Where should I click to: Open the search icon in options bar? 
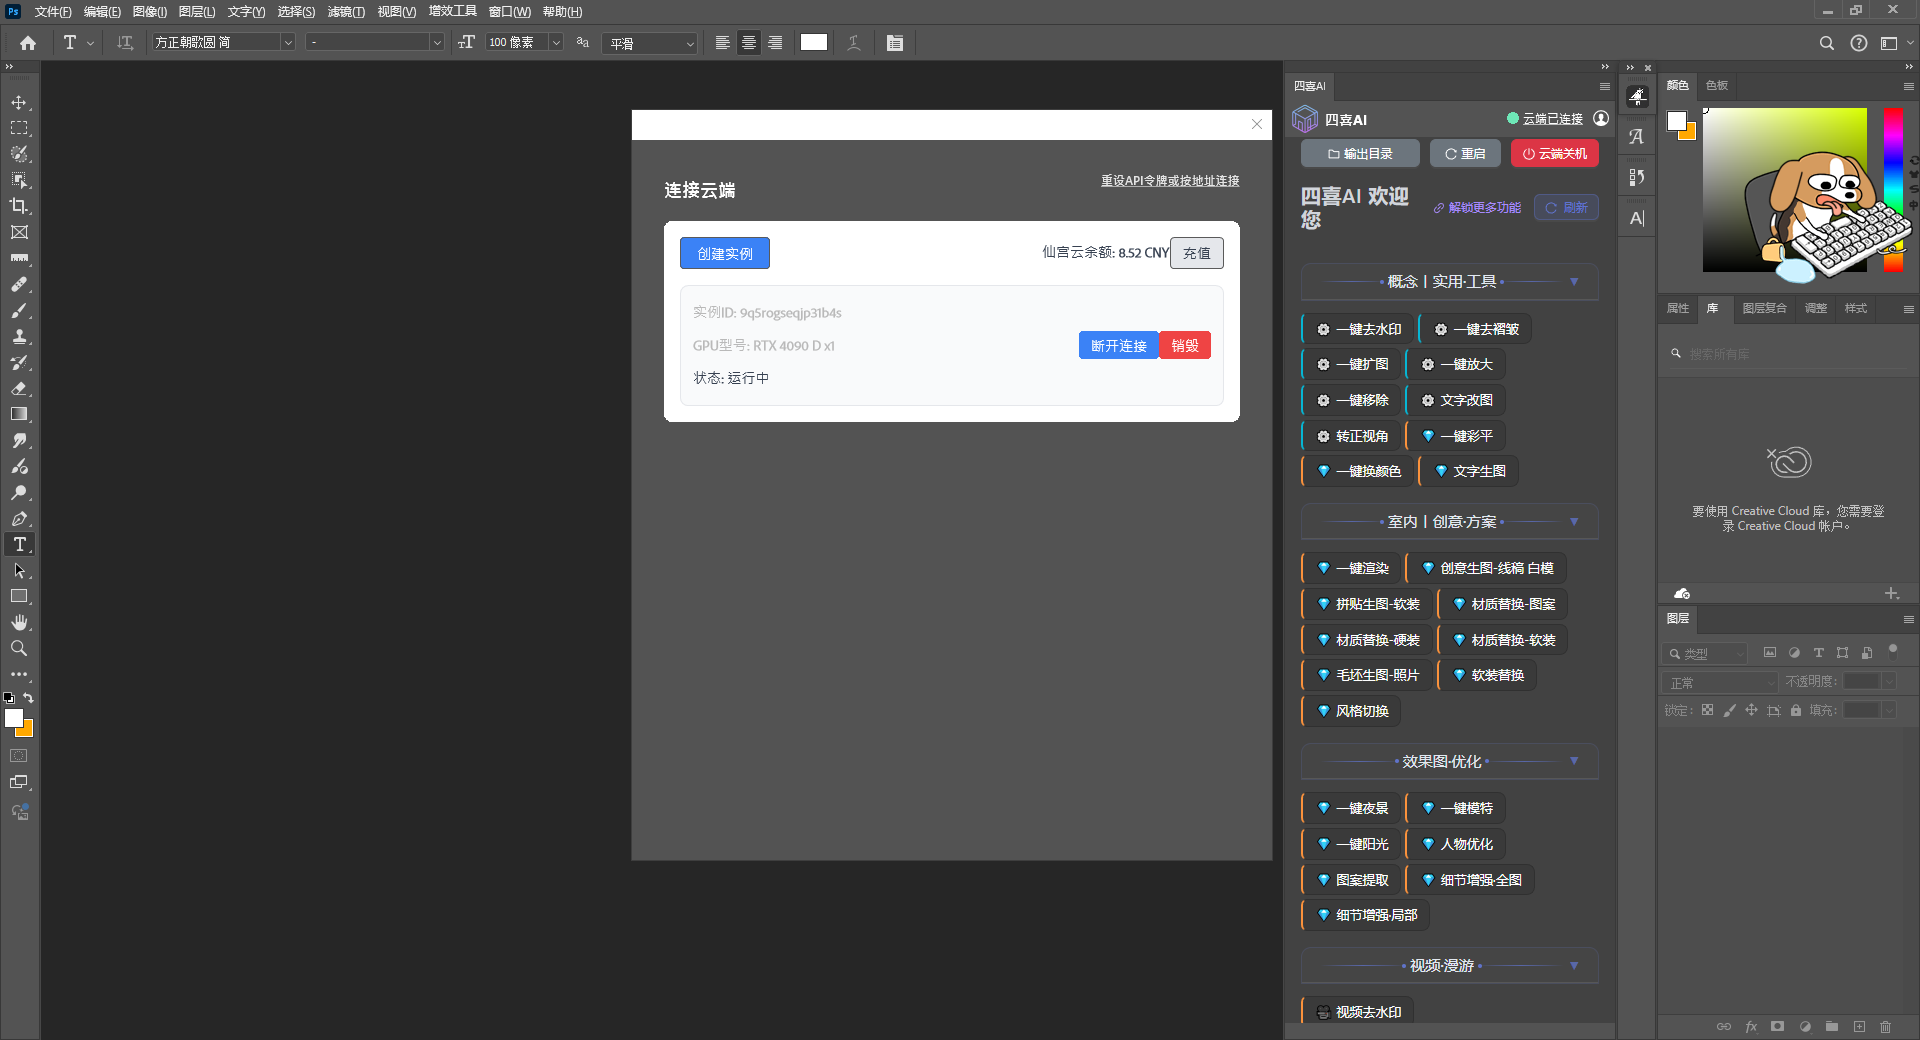1826,43
